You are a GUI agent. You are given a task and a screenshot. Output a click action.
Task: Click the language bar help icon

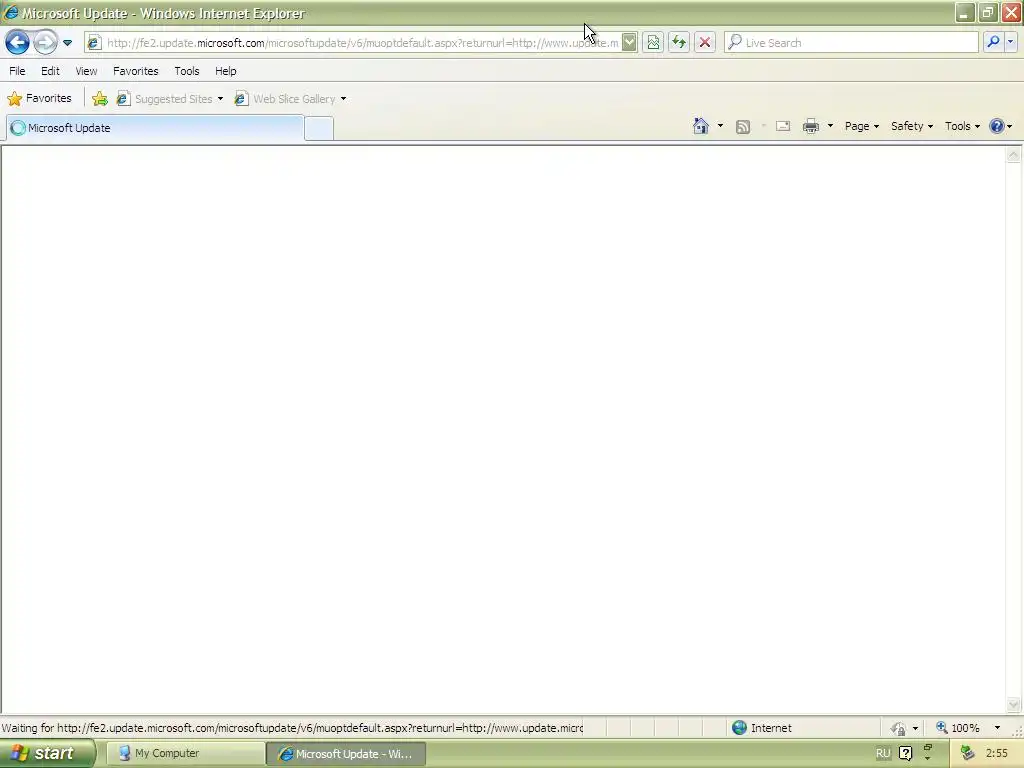pos(905,753)
